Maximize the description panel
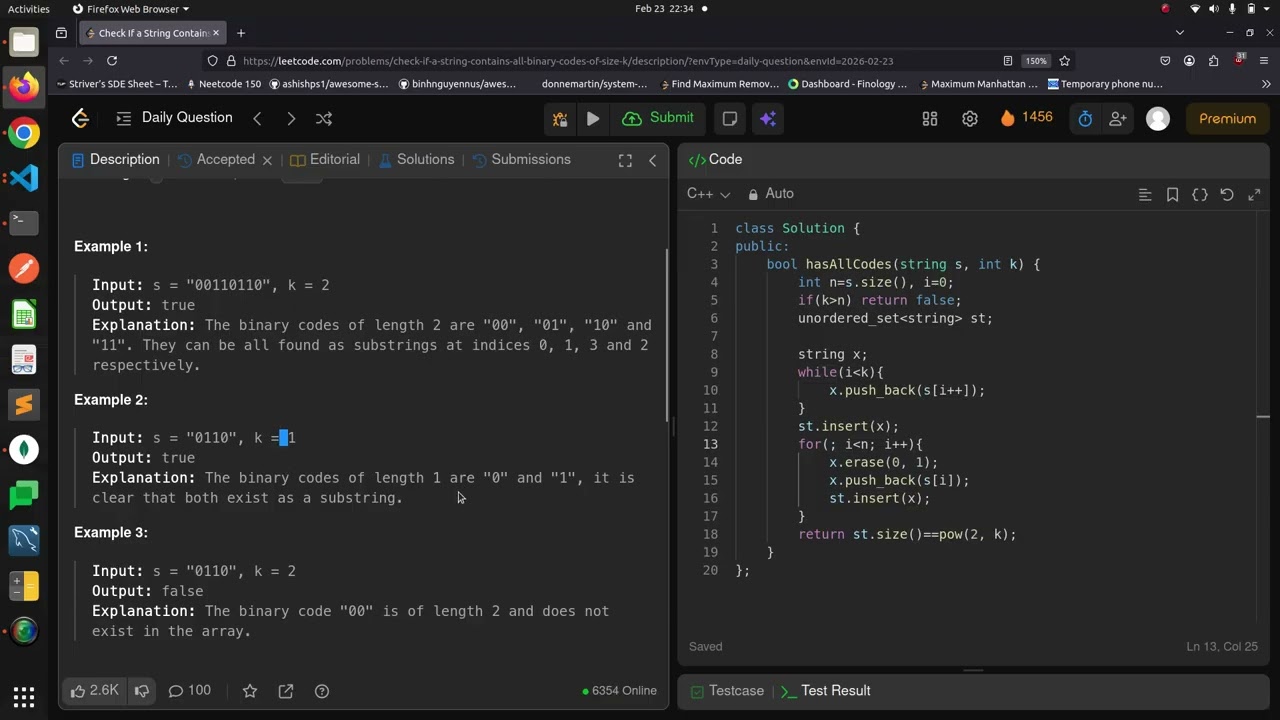1280x720 pixels. pyautogui.click(x=625, y=160)
